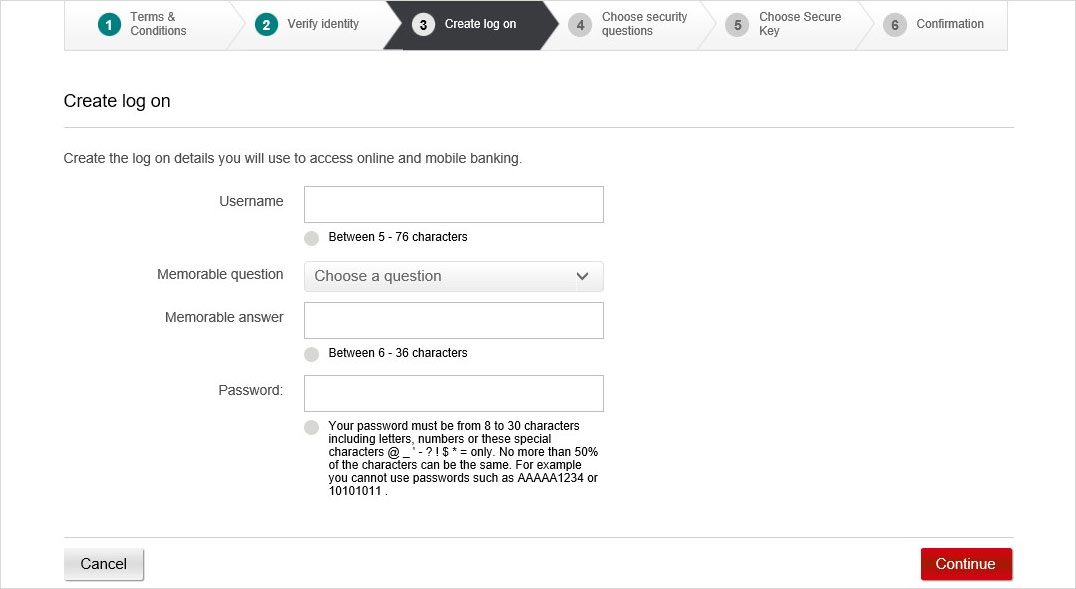Screen dimensions: 1076x589
Task: Select the Choose Secure Key step
Action: tap(800, 24)
